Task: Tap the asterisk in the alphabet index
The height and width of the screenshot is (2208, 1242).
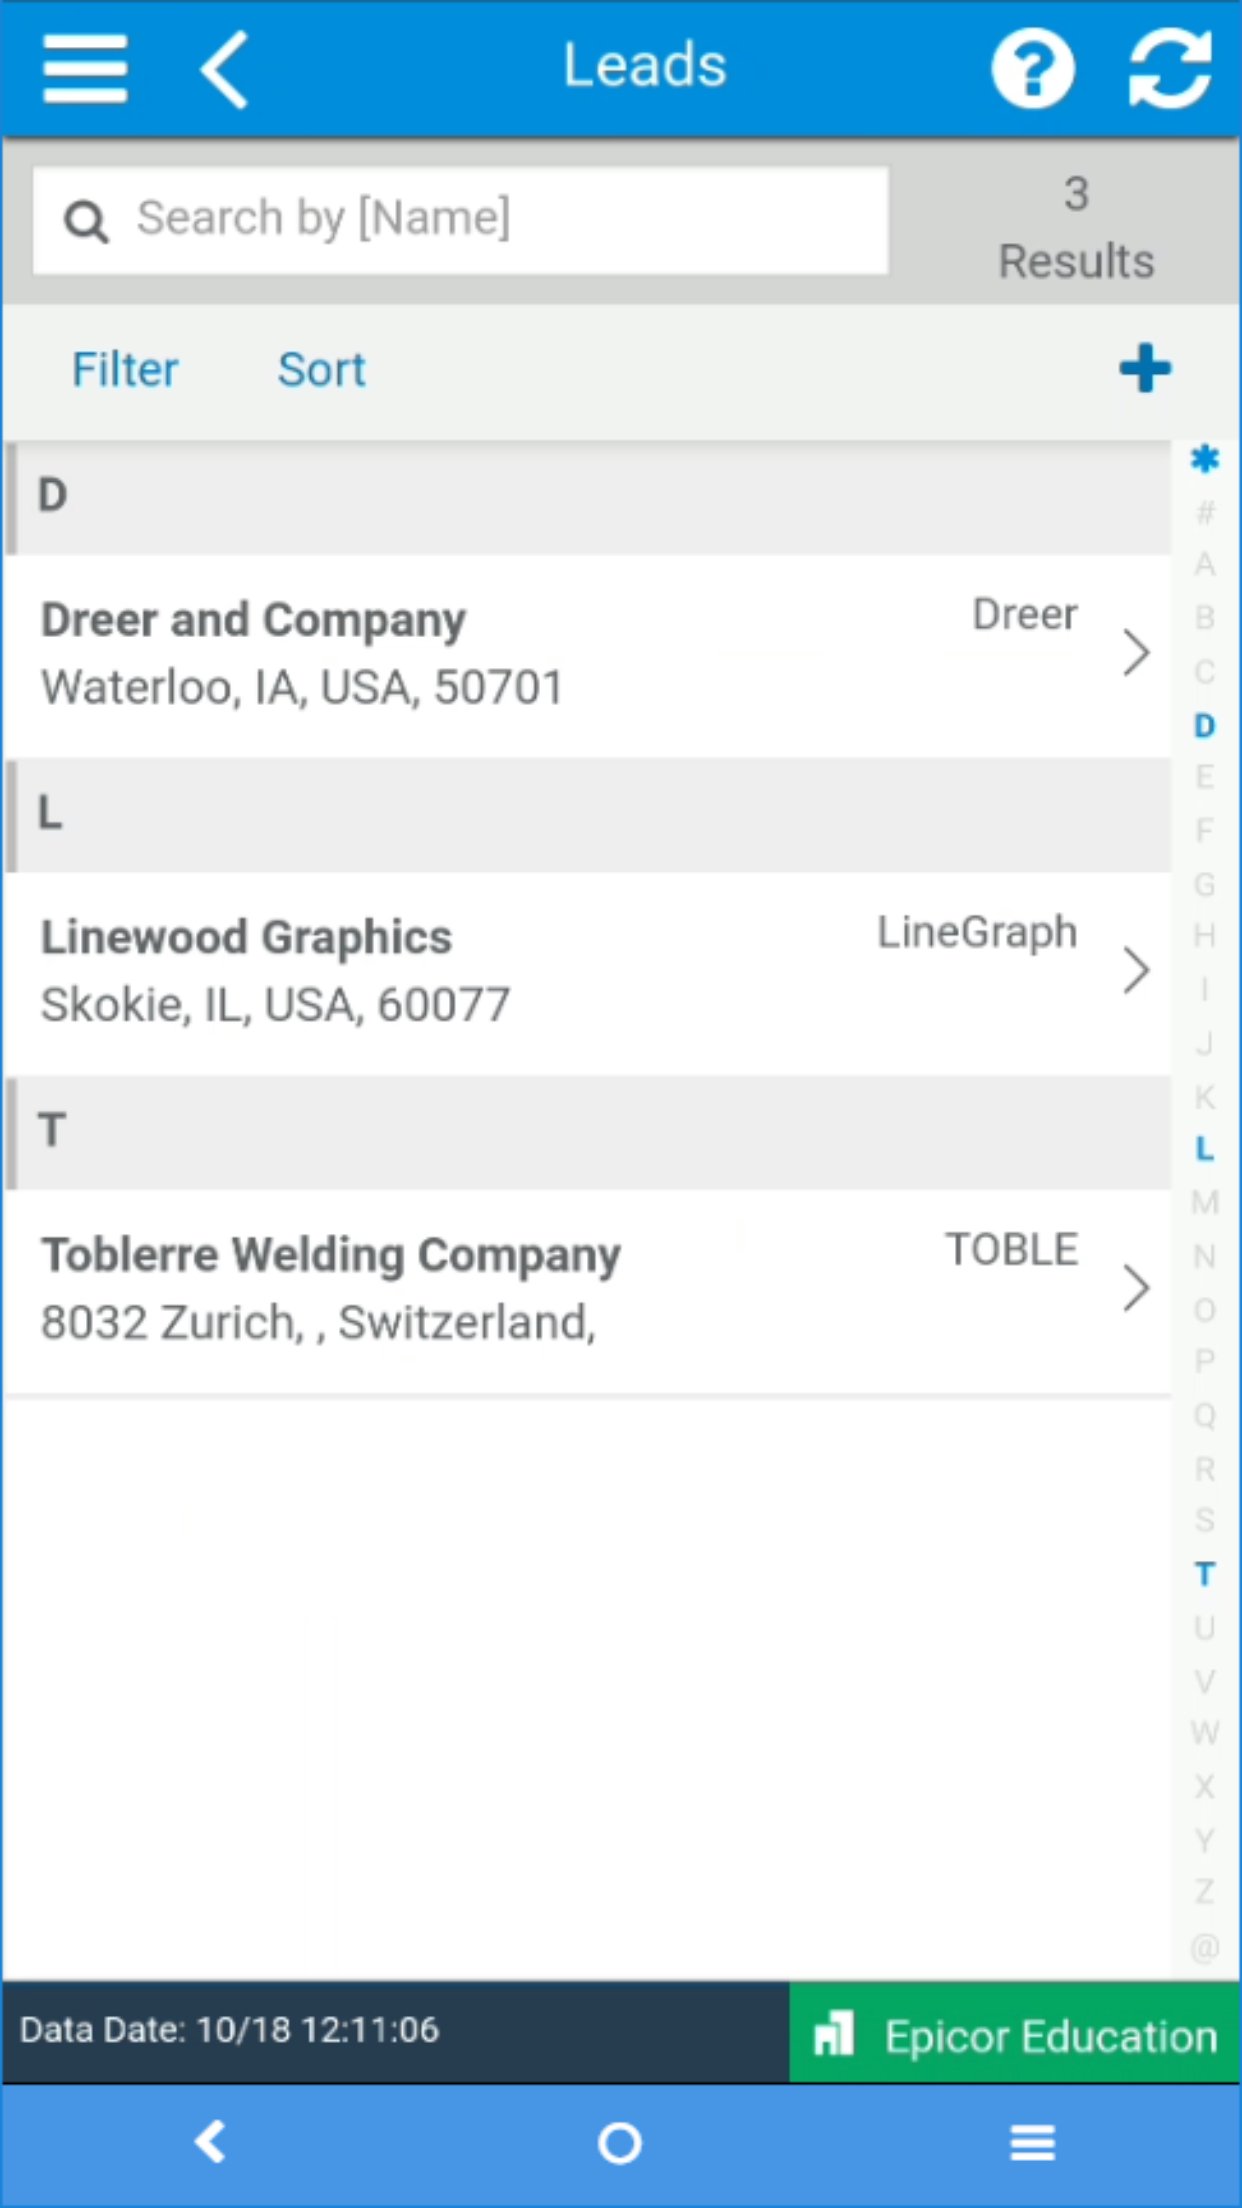Action: (1205, 459)
